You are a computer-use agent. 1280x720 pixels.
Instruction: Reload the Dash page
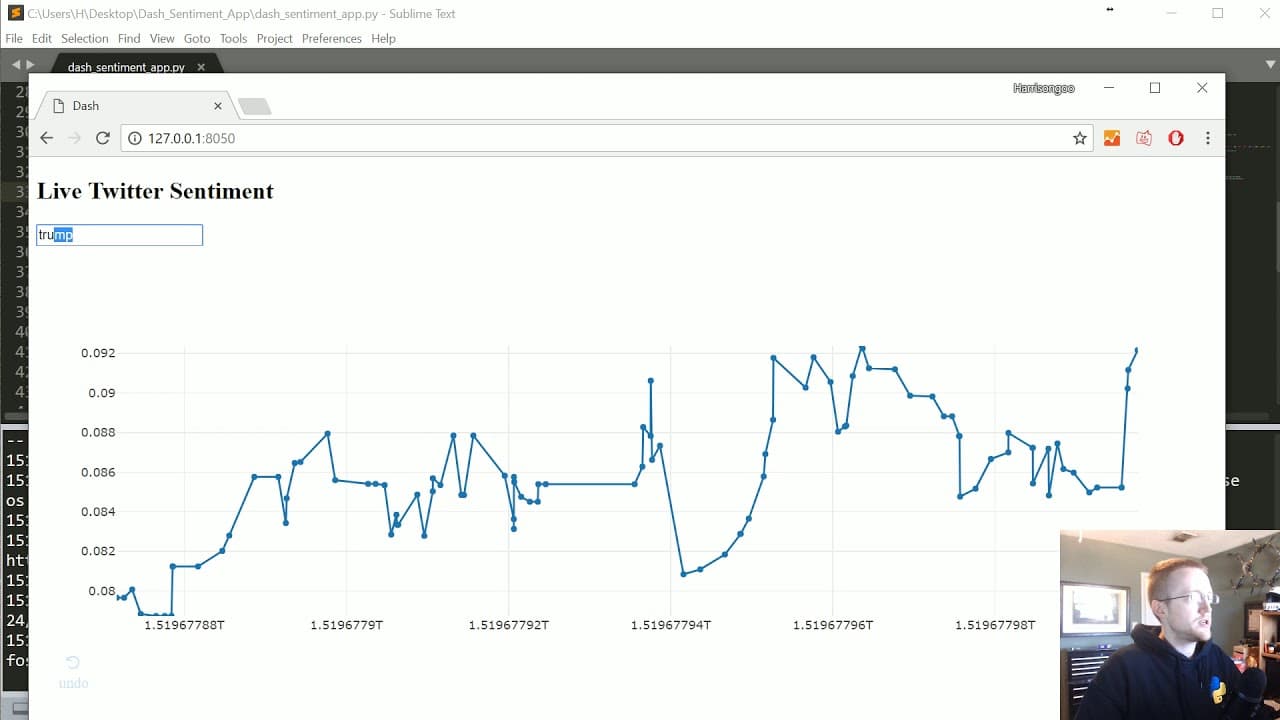tap(102, 138)
